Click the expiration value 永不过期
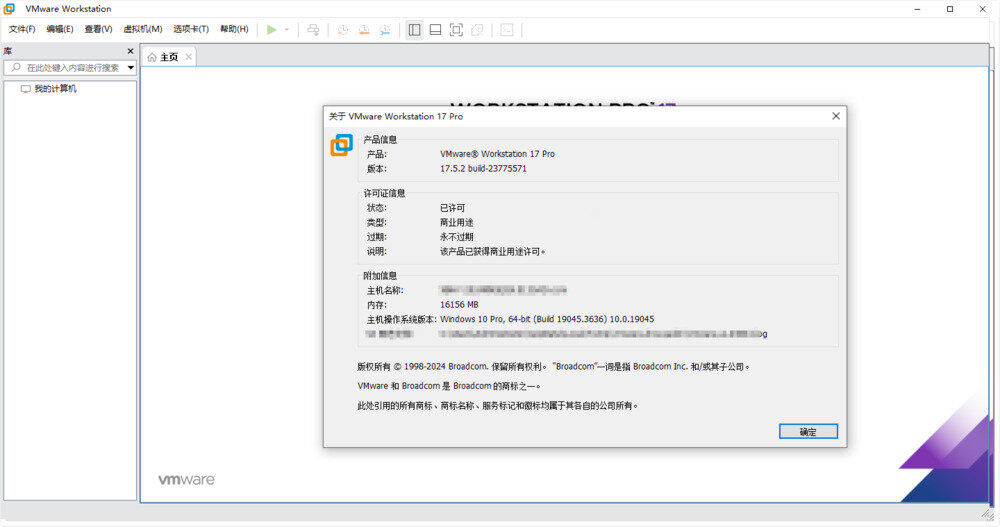This screenshot has height=527, width=1000. click(457, 237)
